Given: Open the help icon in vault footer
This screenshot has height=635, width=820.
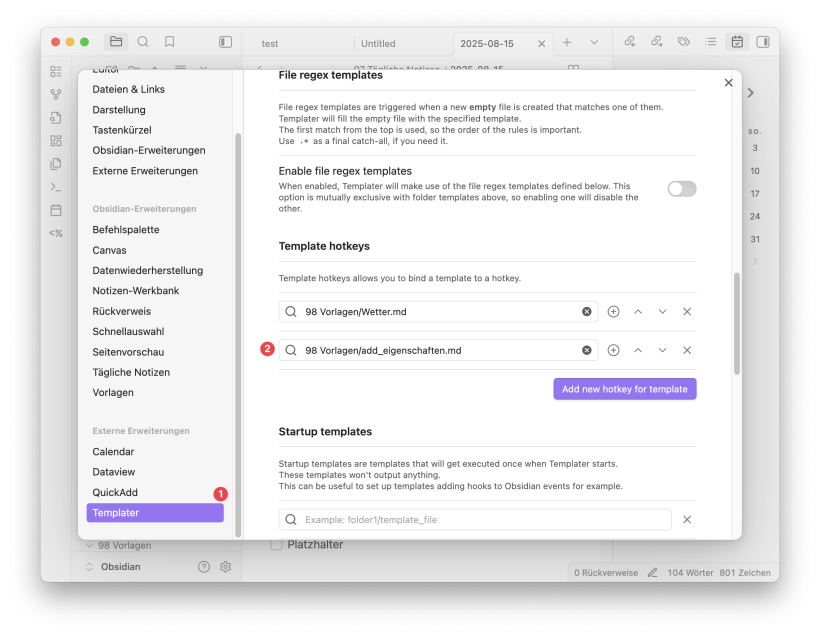Looking at the screenshot, I should point(204,567).
